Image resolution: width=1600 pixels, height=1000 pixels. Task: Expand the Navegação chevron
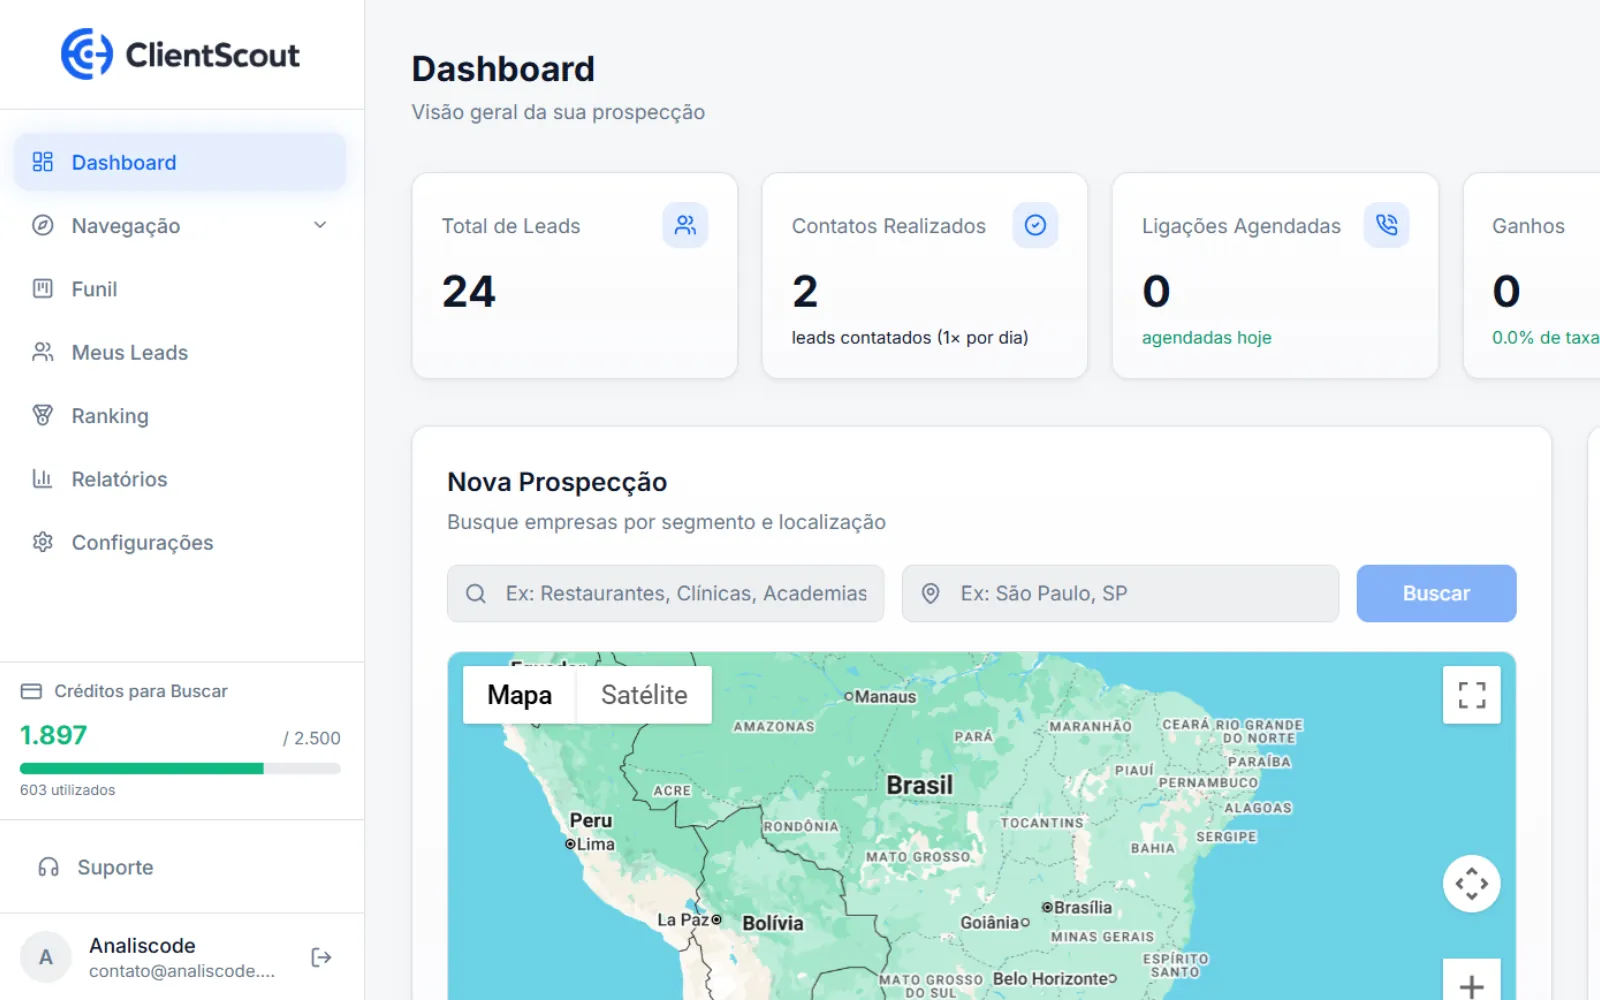click(x=320, y=225)
